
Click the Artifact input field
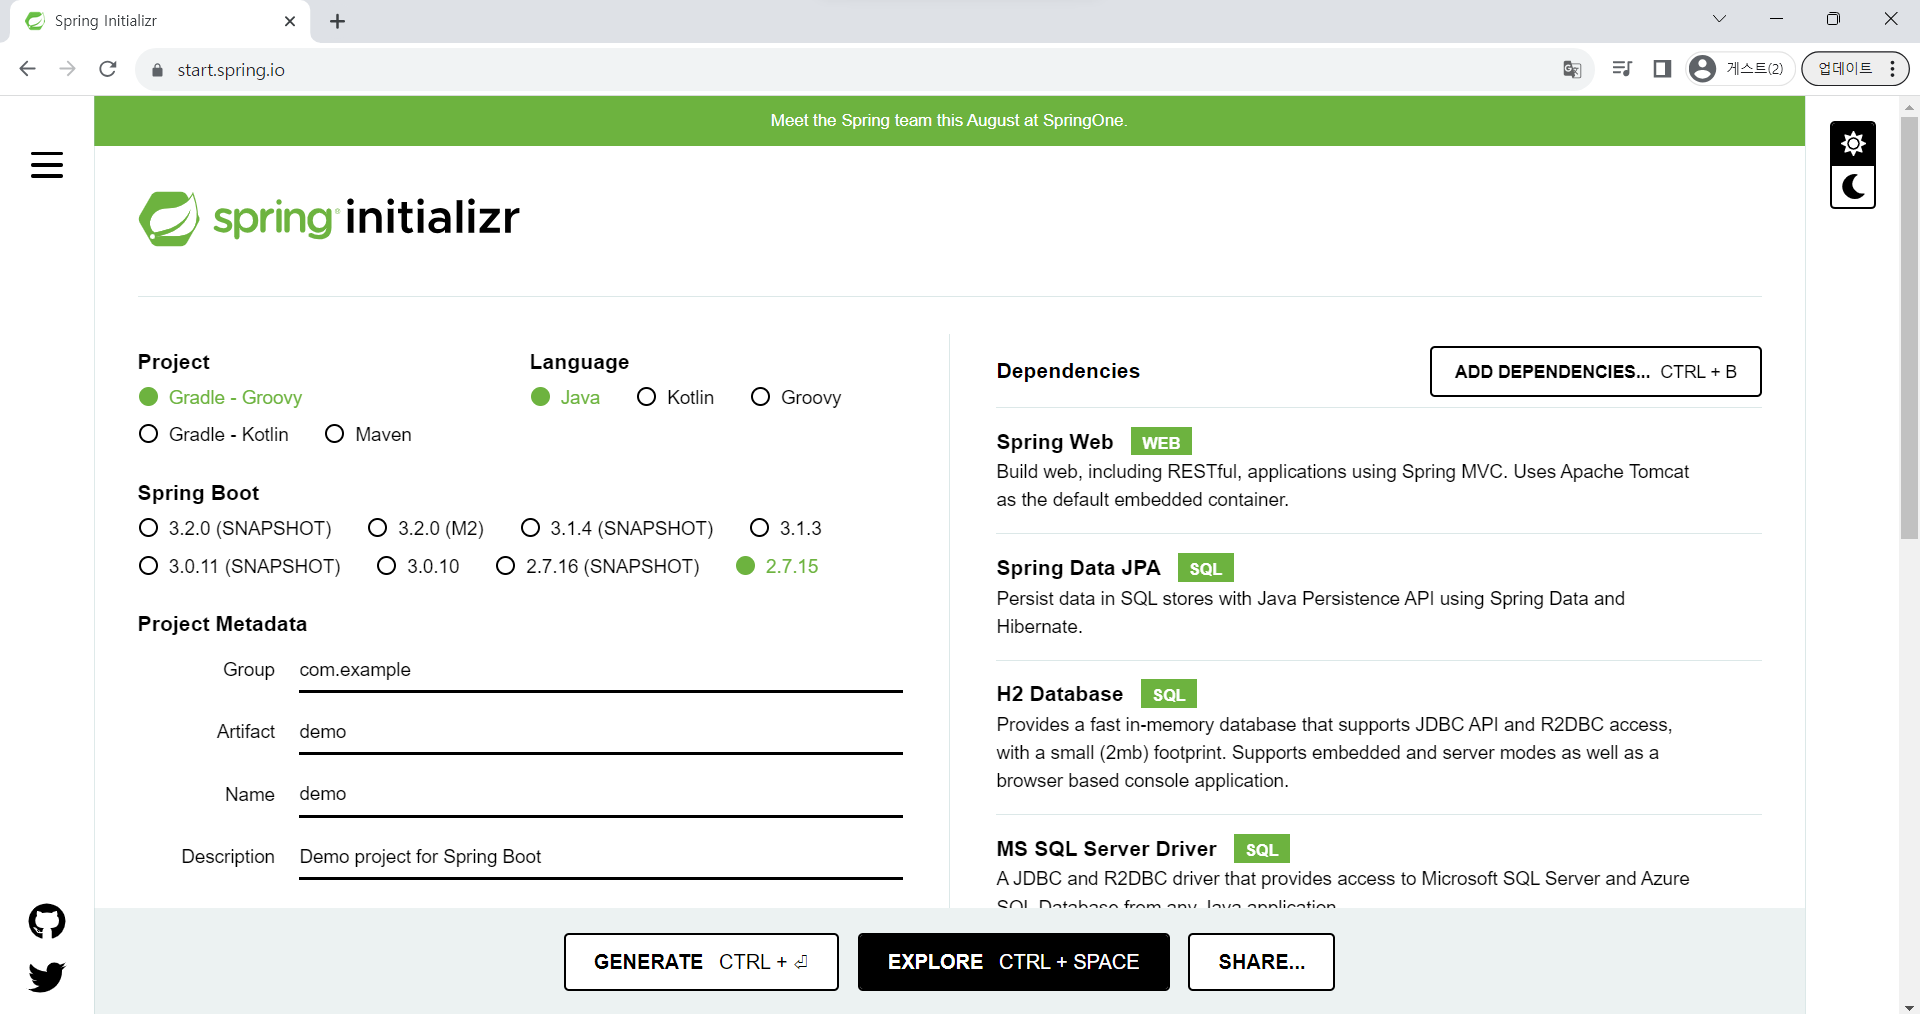pyautogui.click(x=601, y=732)
